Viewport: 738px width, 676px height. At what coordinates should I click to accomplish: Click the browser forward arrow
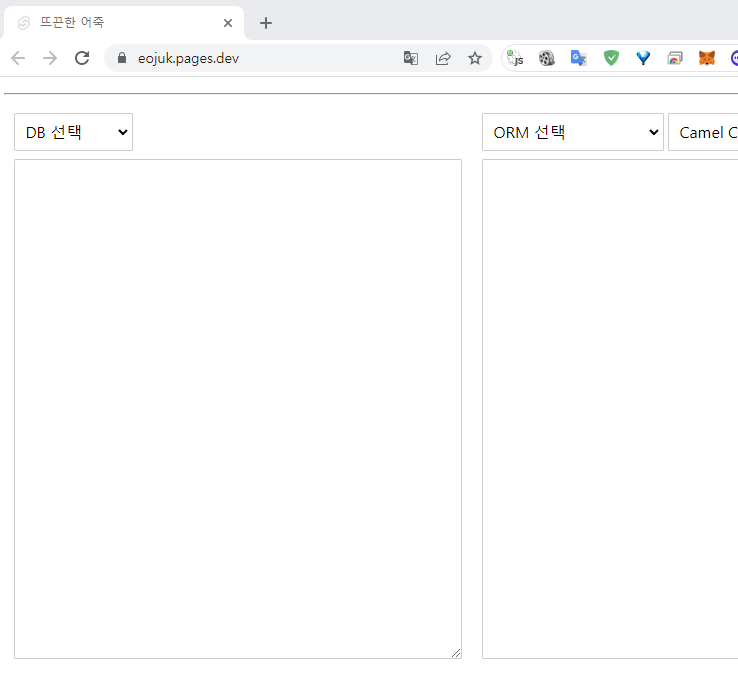click(50, 58)
